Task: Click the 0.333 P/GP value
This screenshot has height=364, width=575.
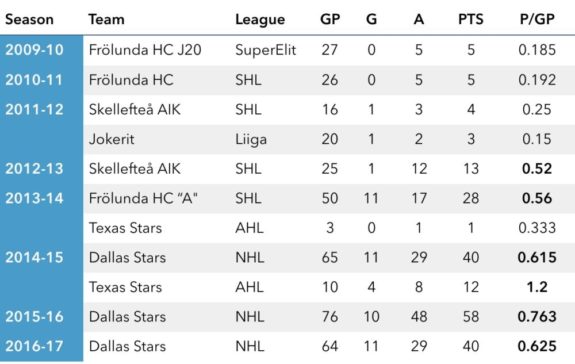Action: [x=537, y=228]
